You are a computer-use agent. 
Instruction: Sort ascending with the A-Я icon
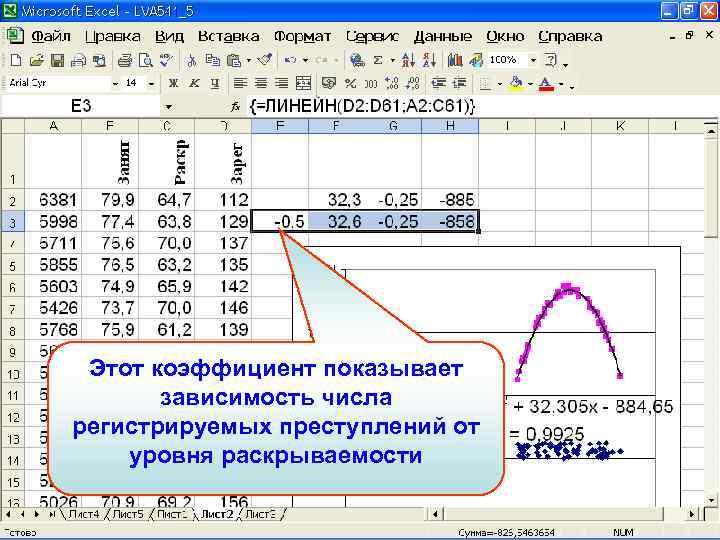[x=408, y=60]
